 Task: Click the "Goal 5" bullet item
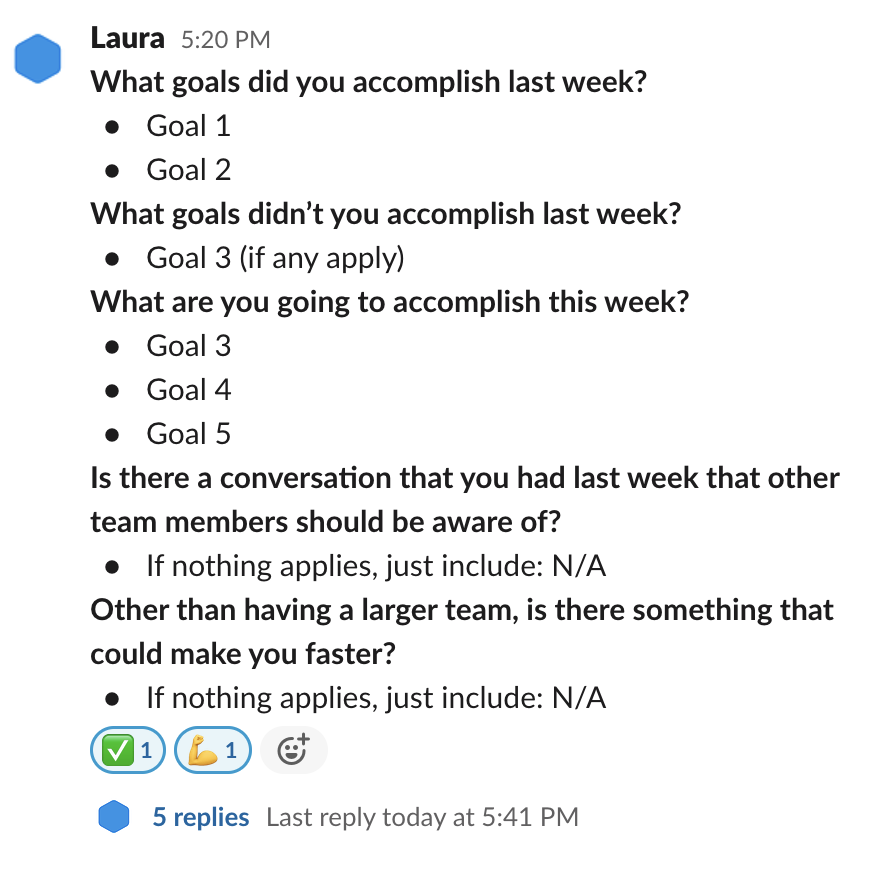[188, 434]
